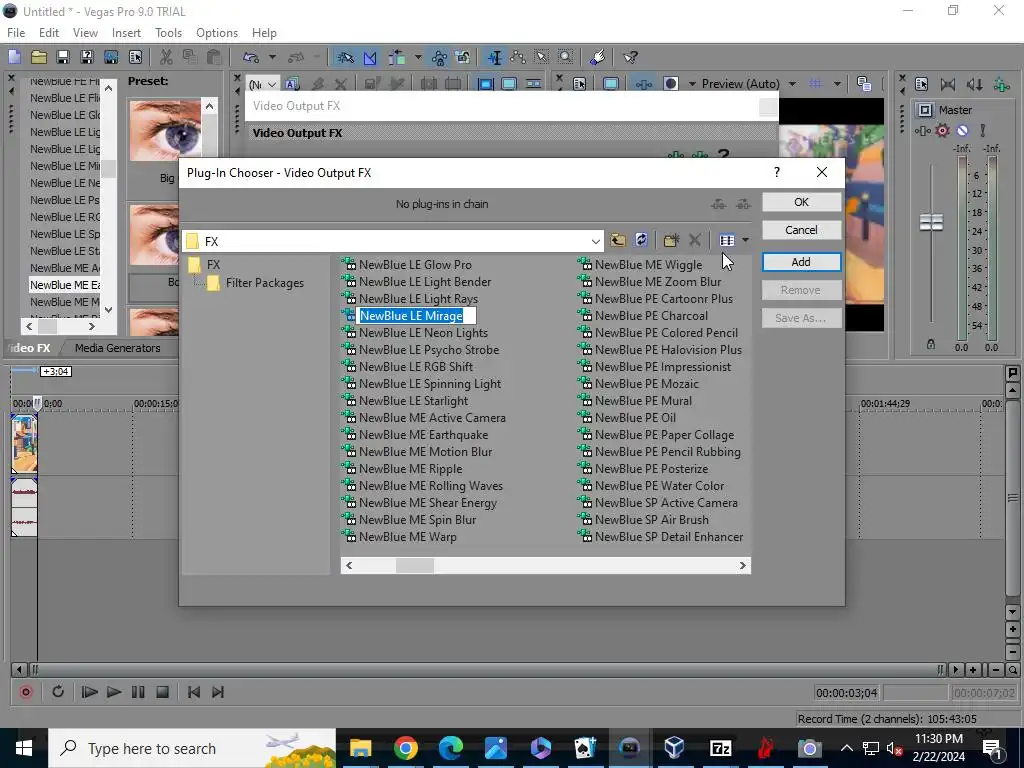Screen dimensions: 1024x768
Task: Select the Envelope edit tool
Action: (x=518, y=57)
